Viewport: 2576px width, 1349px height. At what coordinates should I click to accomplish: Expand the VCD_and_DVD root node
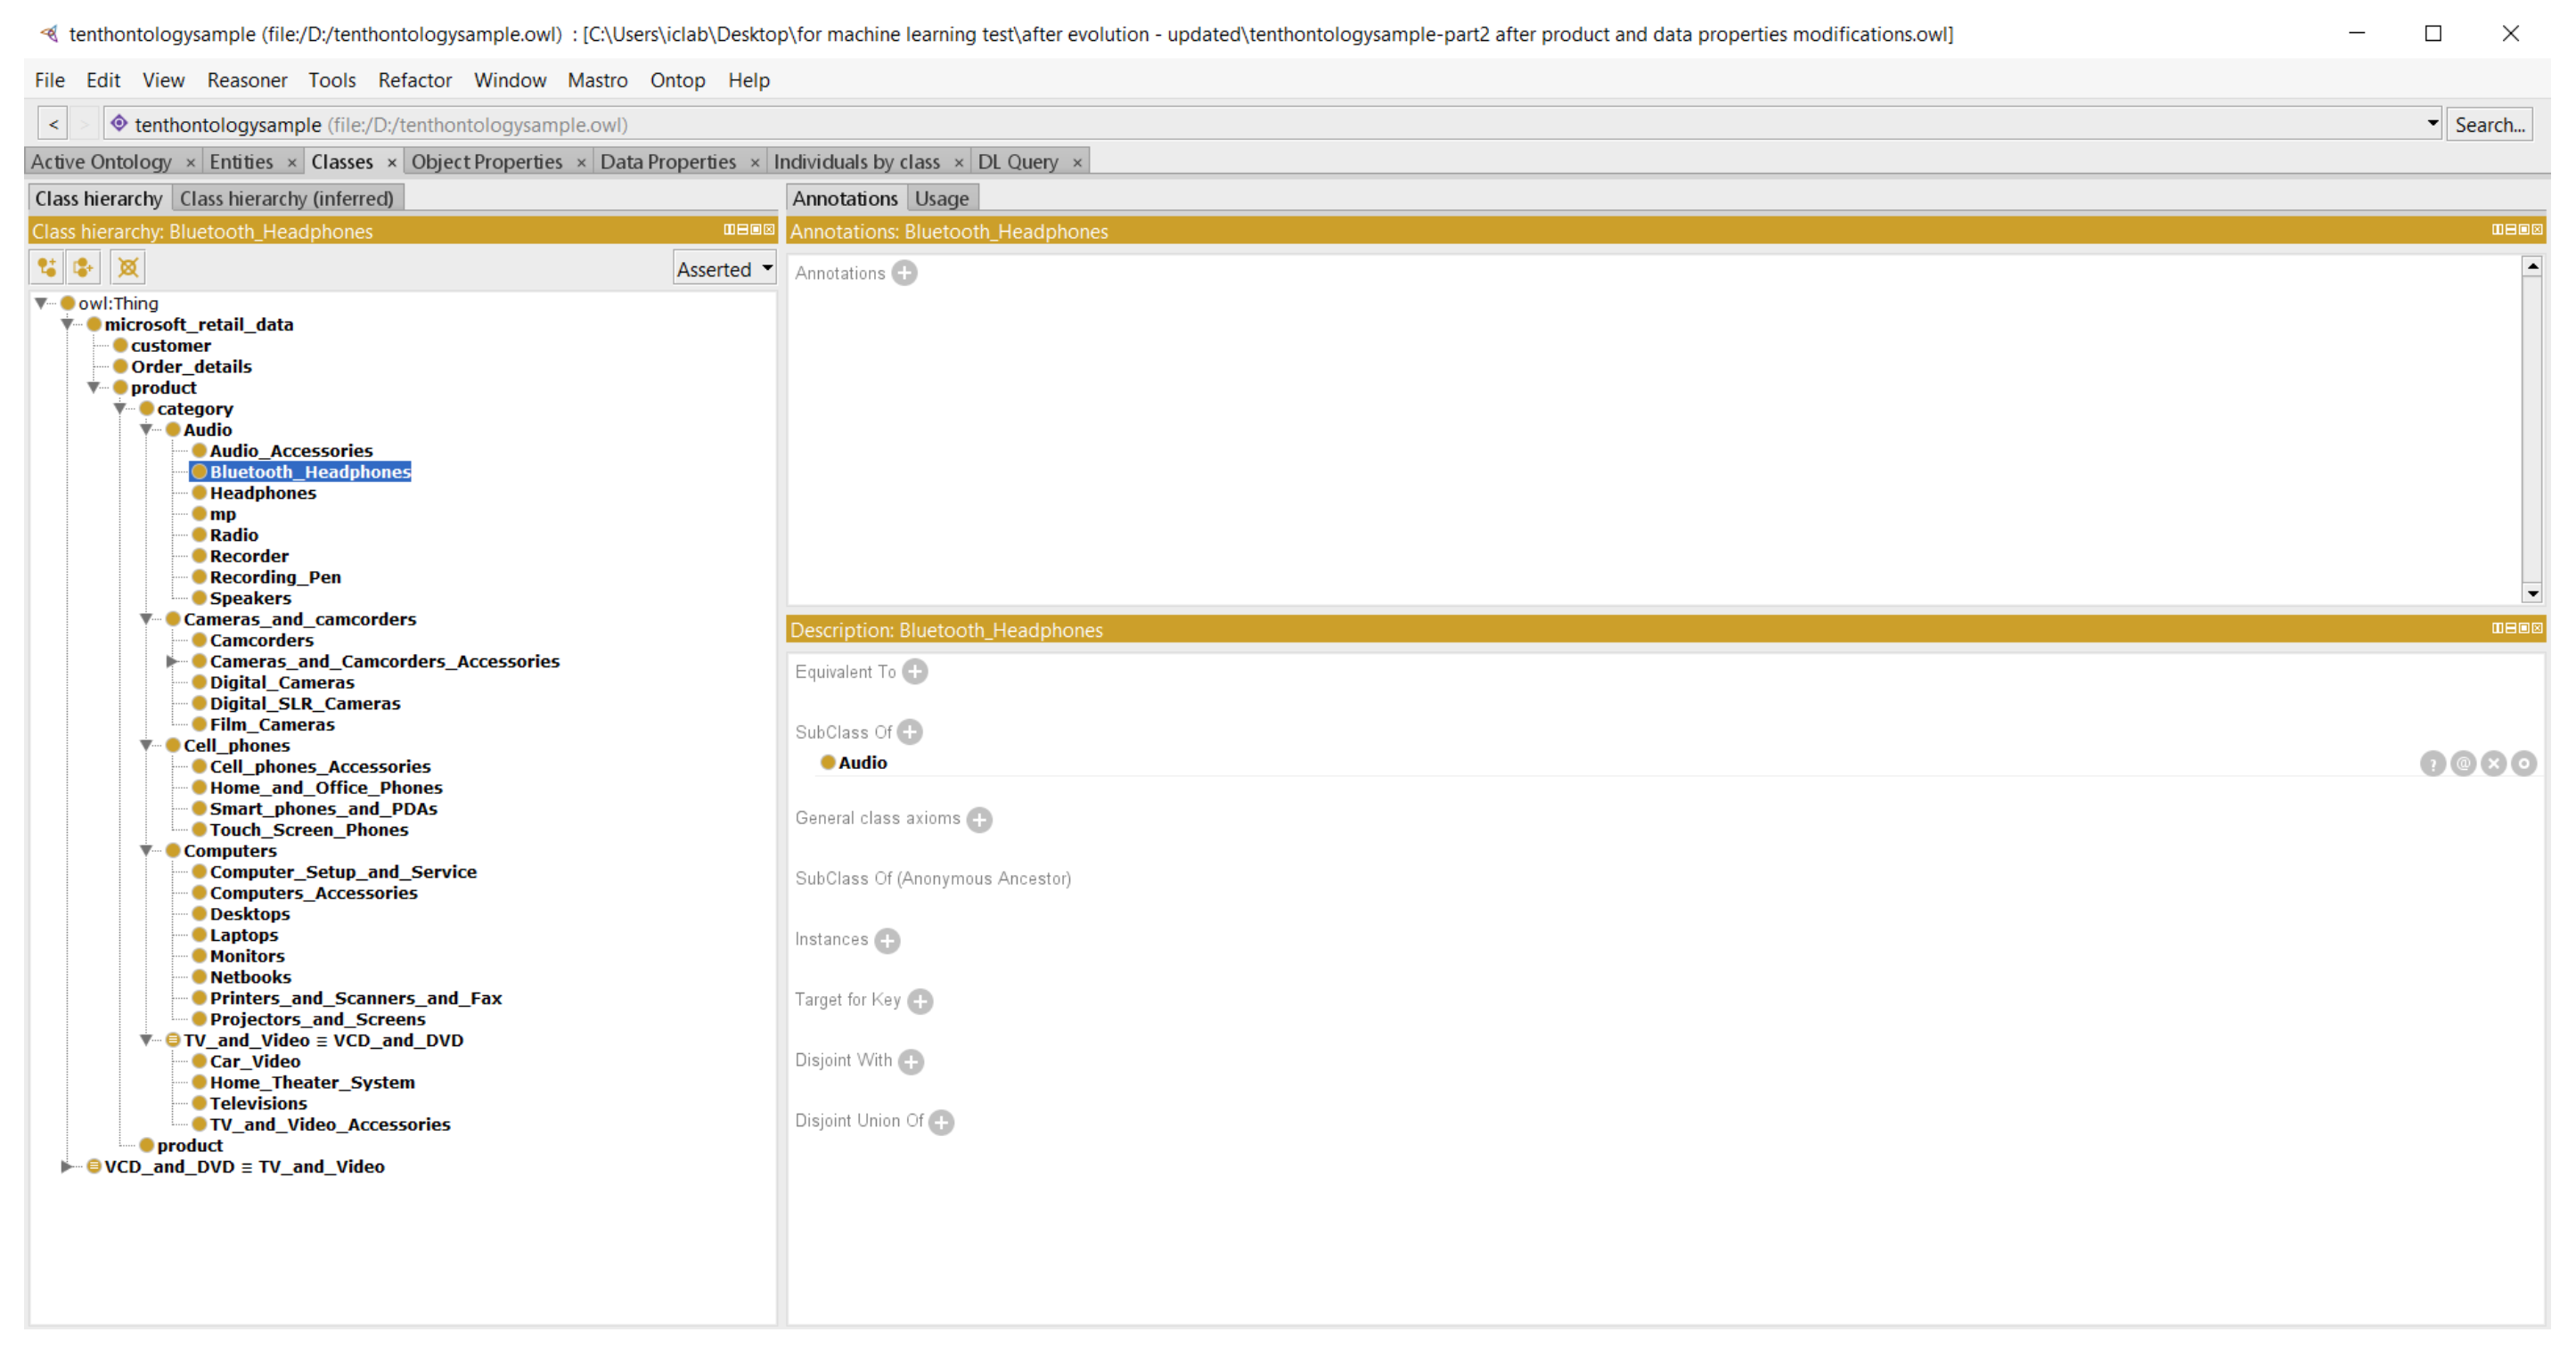coord(66,1167)
